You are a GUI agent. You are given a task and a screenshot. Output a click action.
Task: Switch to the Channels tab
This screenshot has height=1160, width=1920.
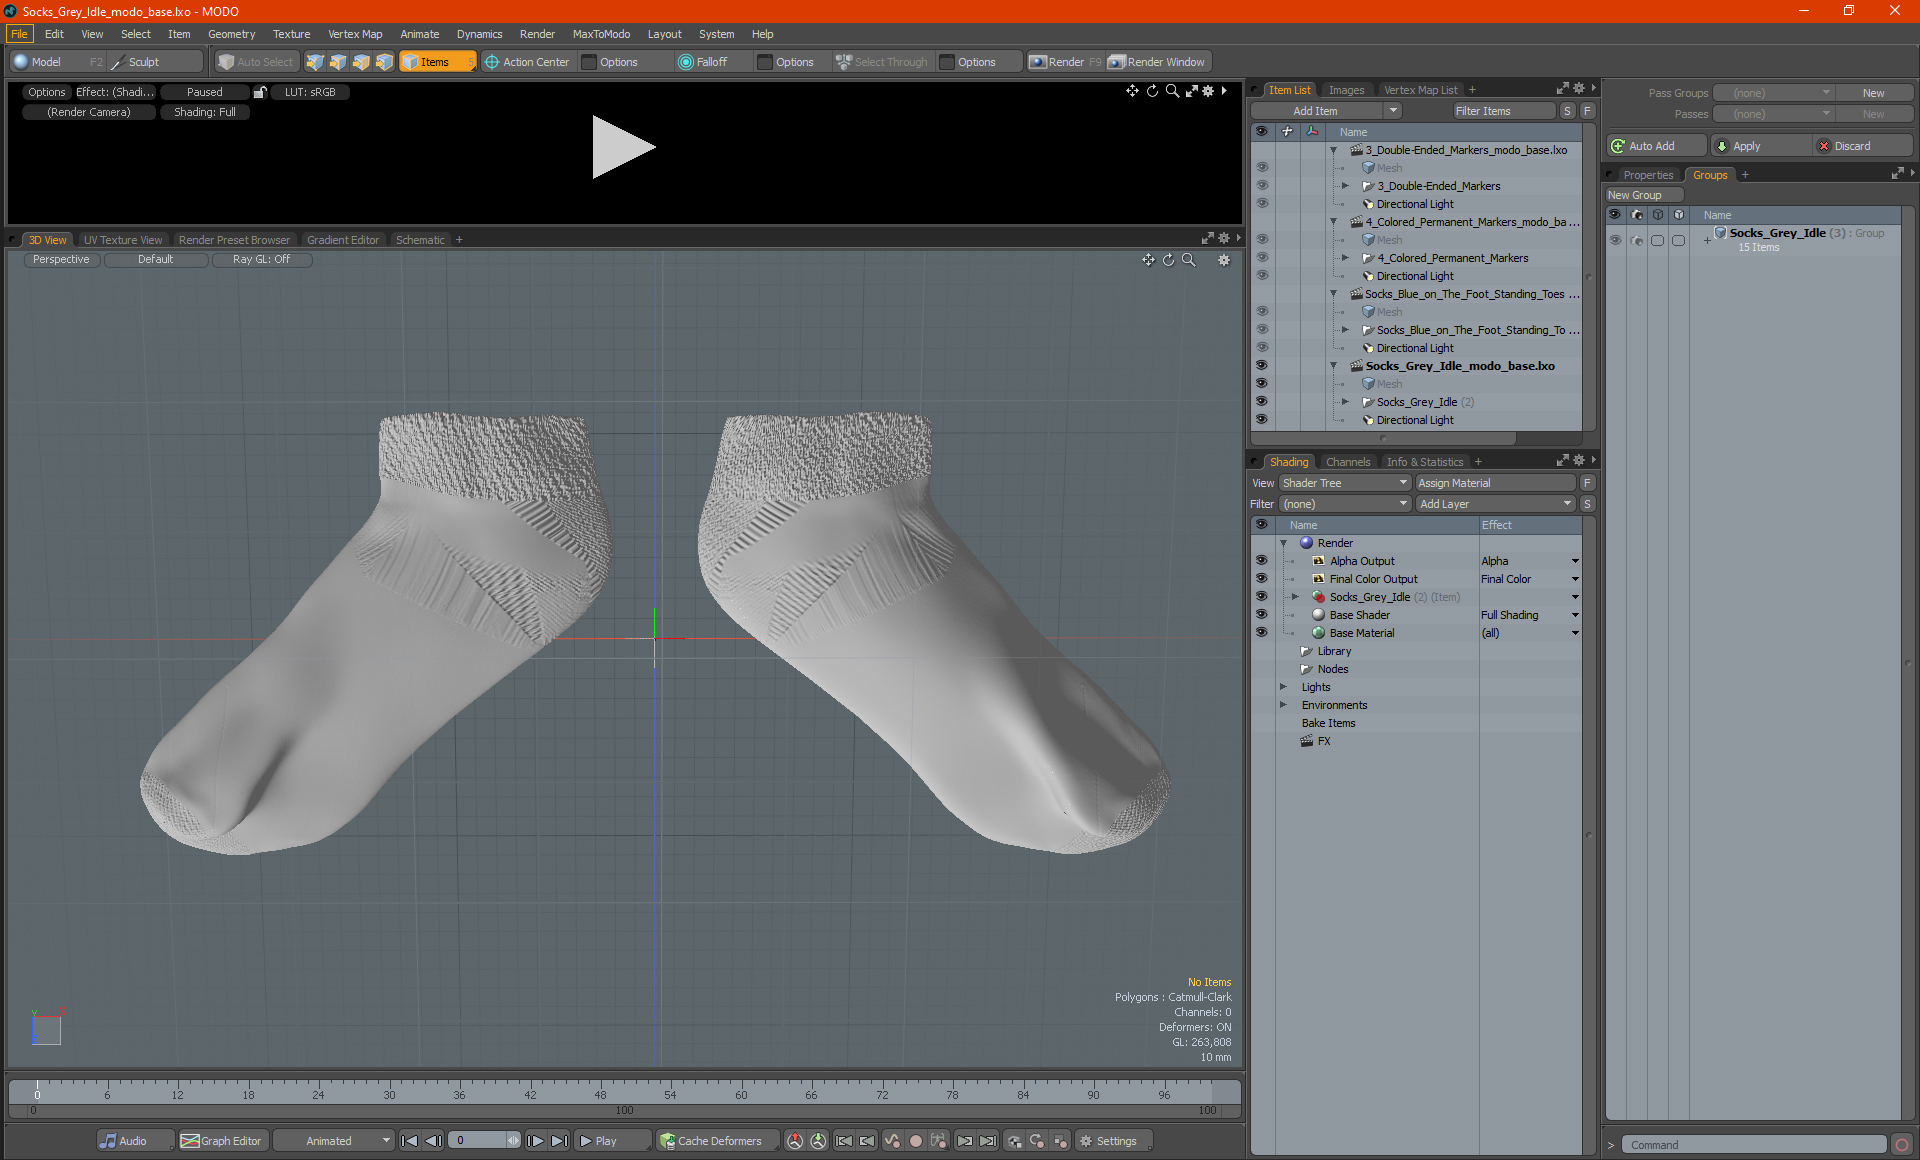pos(1348,462)
